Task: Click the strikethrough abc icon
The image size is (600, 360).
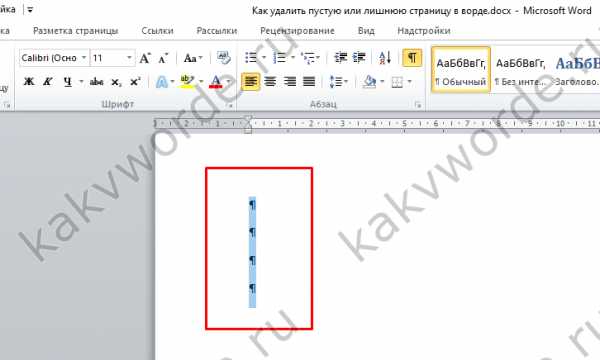Action: (96, 81)
